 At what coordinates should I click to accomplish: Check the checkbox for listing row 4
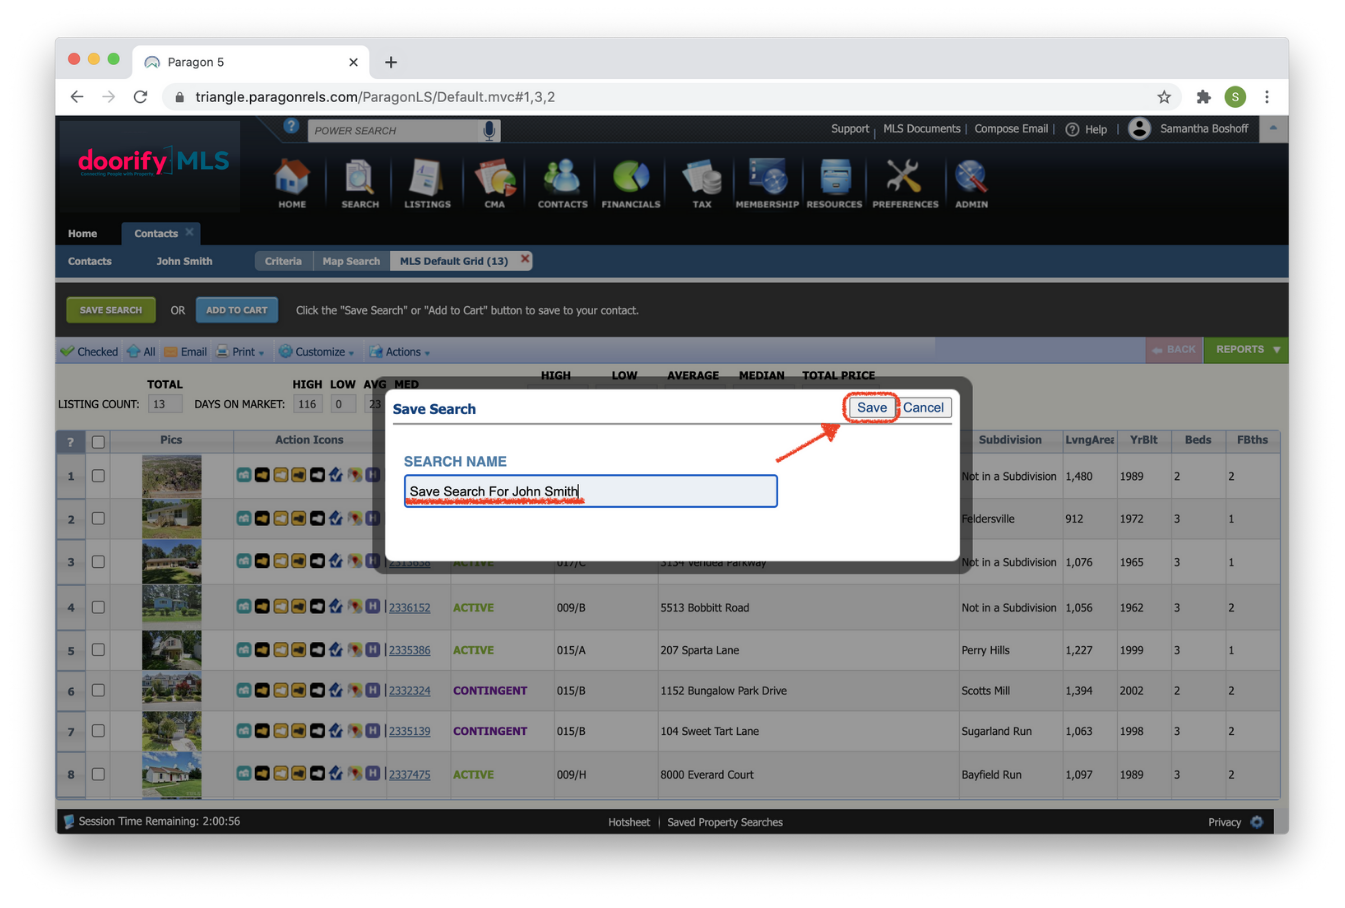point(98,607)
